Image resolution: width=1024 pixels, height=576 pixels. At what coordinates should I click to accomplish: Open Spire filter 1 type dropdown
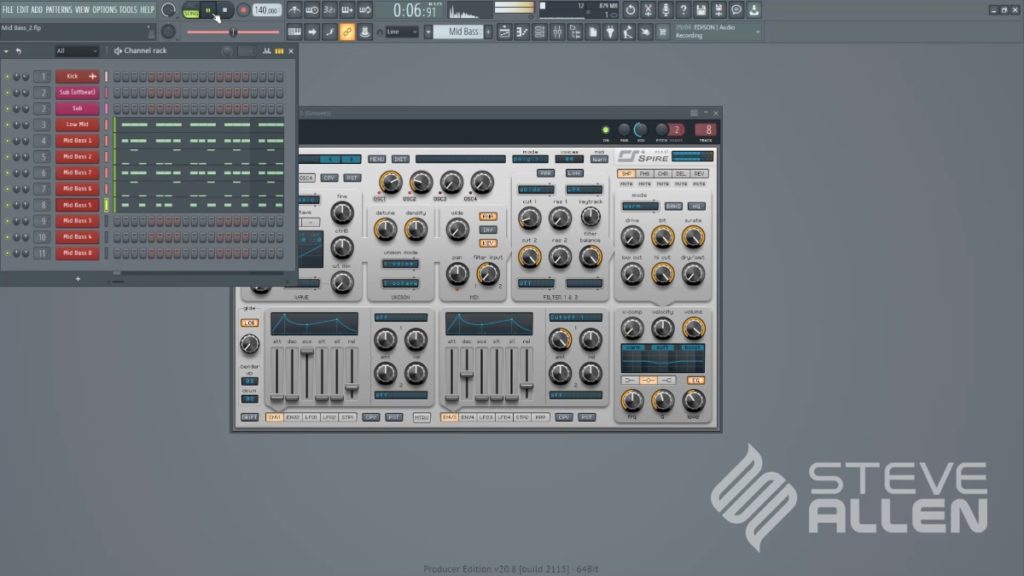click(536, 190)
